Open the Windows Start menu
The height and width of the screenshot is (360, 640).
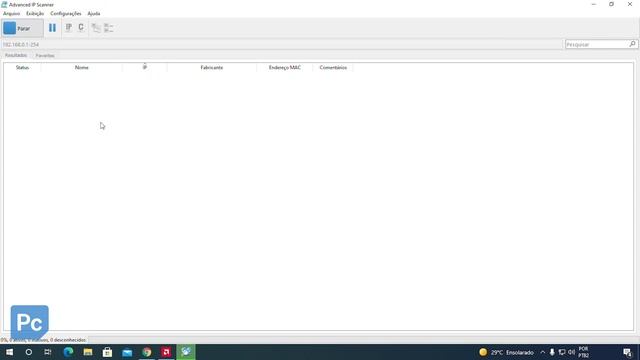pos(9,352)
